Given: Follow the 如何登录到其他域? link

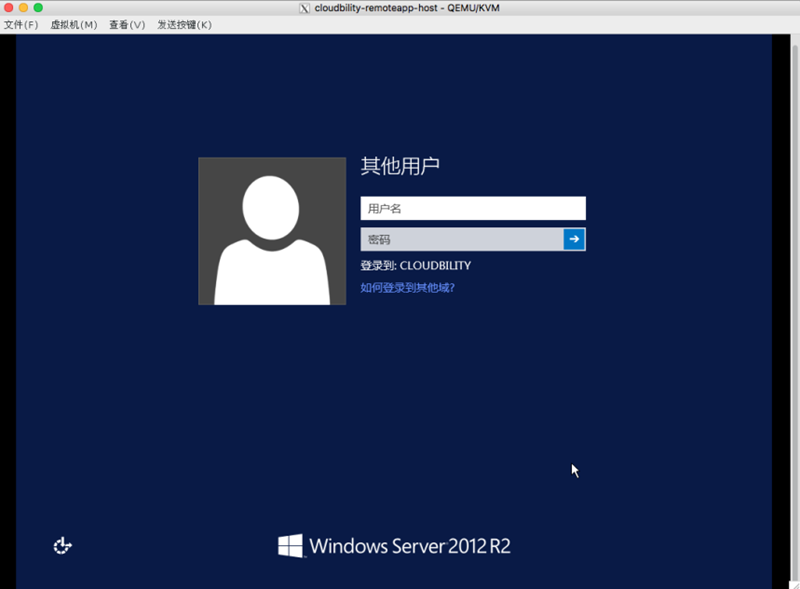Looking at the screenshot, I should pos(408,287).
